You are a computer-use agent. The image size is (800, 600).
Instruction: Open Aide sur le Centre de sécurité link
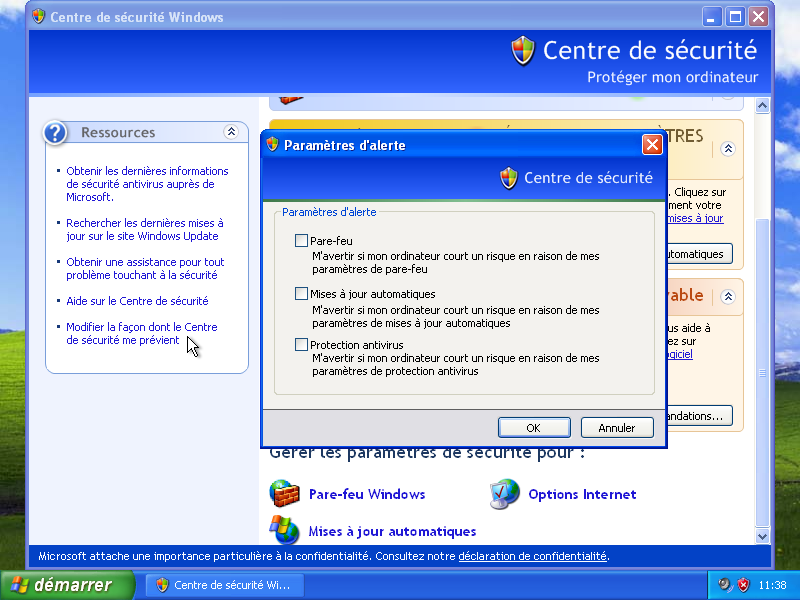(137, 301)
